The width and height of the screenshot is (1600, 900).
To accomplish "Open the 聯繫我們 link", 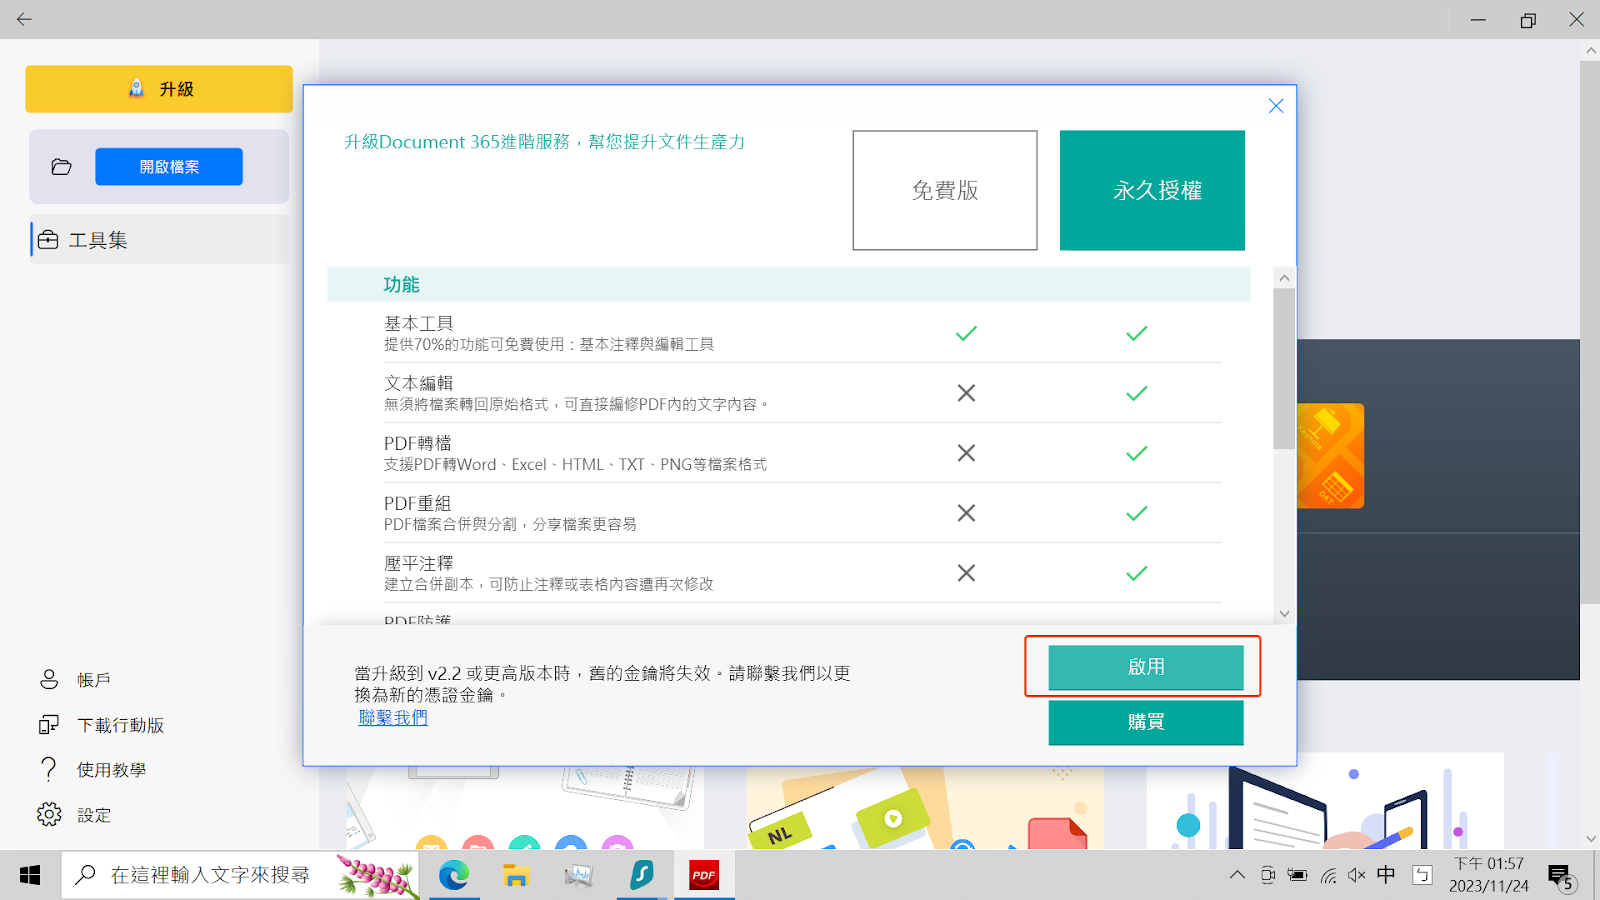I will [393, 718].
